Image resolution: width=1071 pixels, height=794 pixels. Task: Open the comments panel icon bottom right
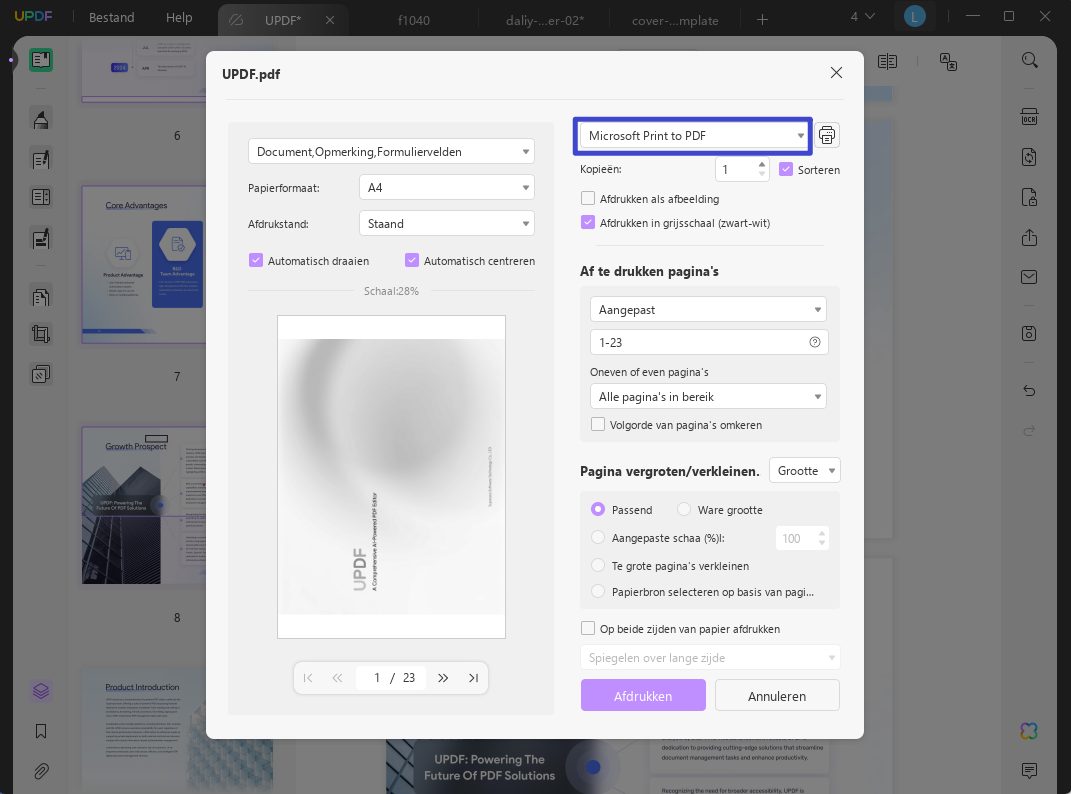click(1029, 771)
